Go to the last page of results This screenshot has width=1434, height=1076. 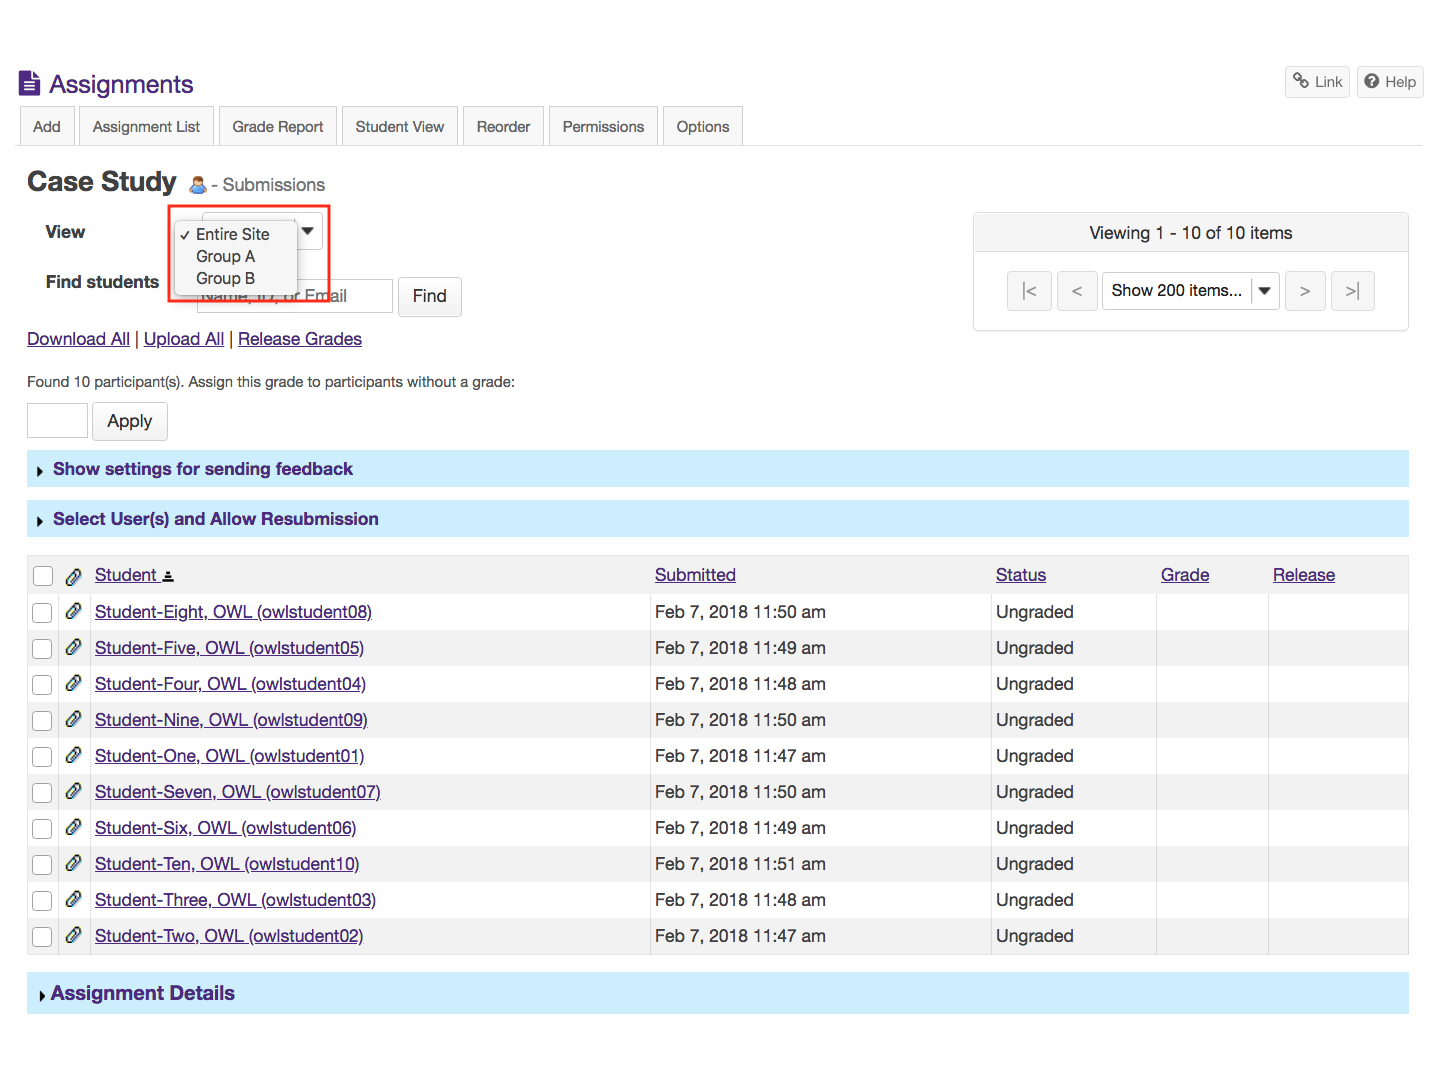tap(1352, 291)
